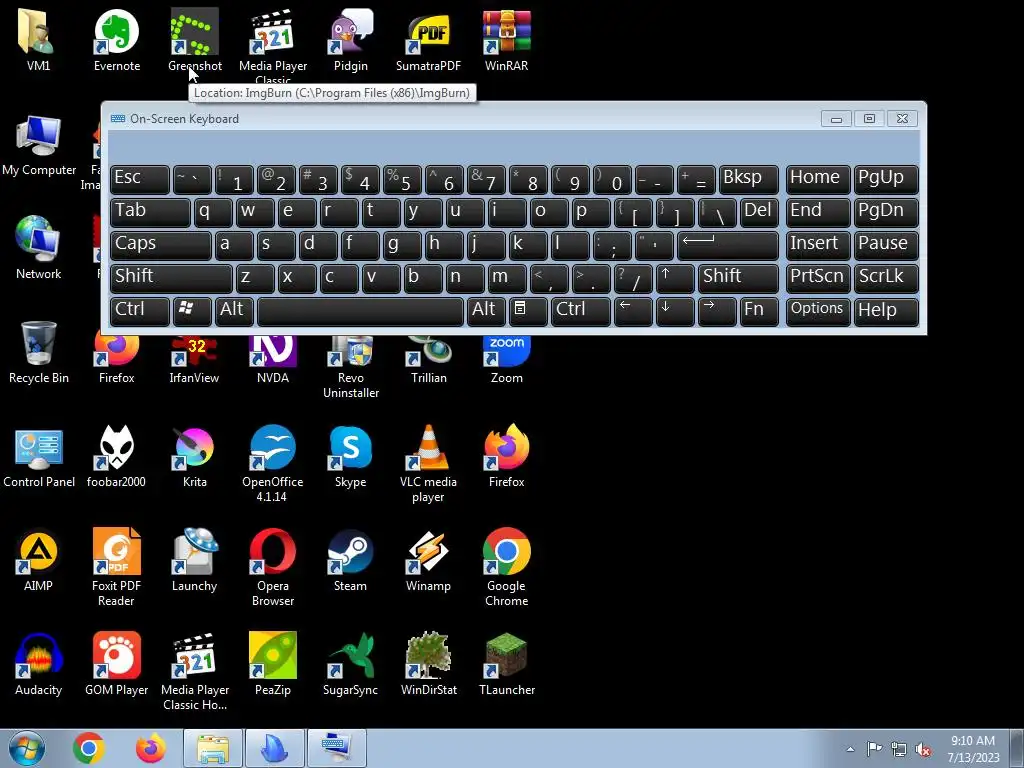Image resolution: width=1024 pixels, height=768 pixels.
Task: Open the Recycle Bin
Action: pos(39,353)
